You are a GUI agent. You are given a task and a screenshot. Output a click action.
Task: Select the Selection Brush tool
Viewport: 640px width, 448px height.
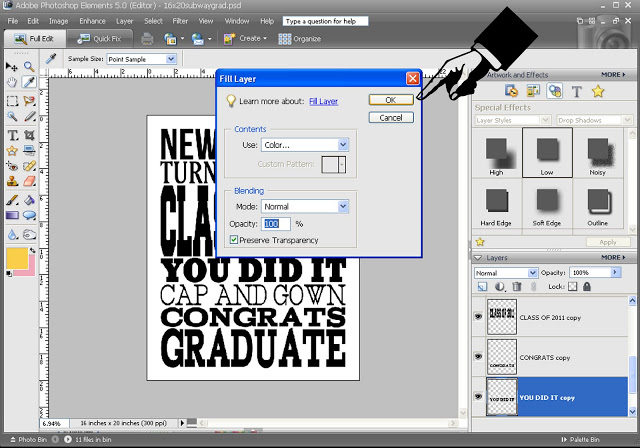pyautogui.click(x=29, y=117)
